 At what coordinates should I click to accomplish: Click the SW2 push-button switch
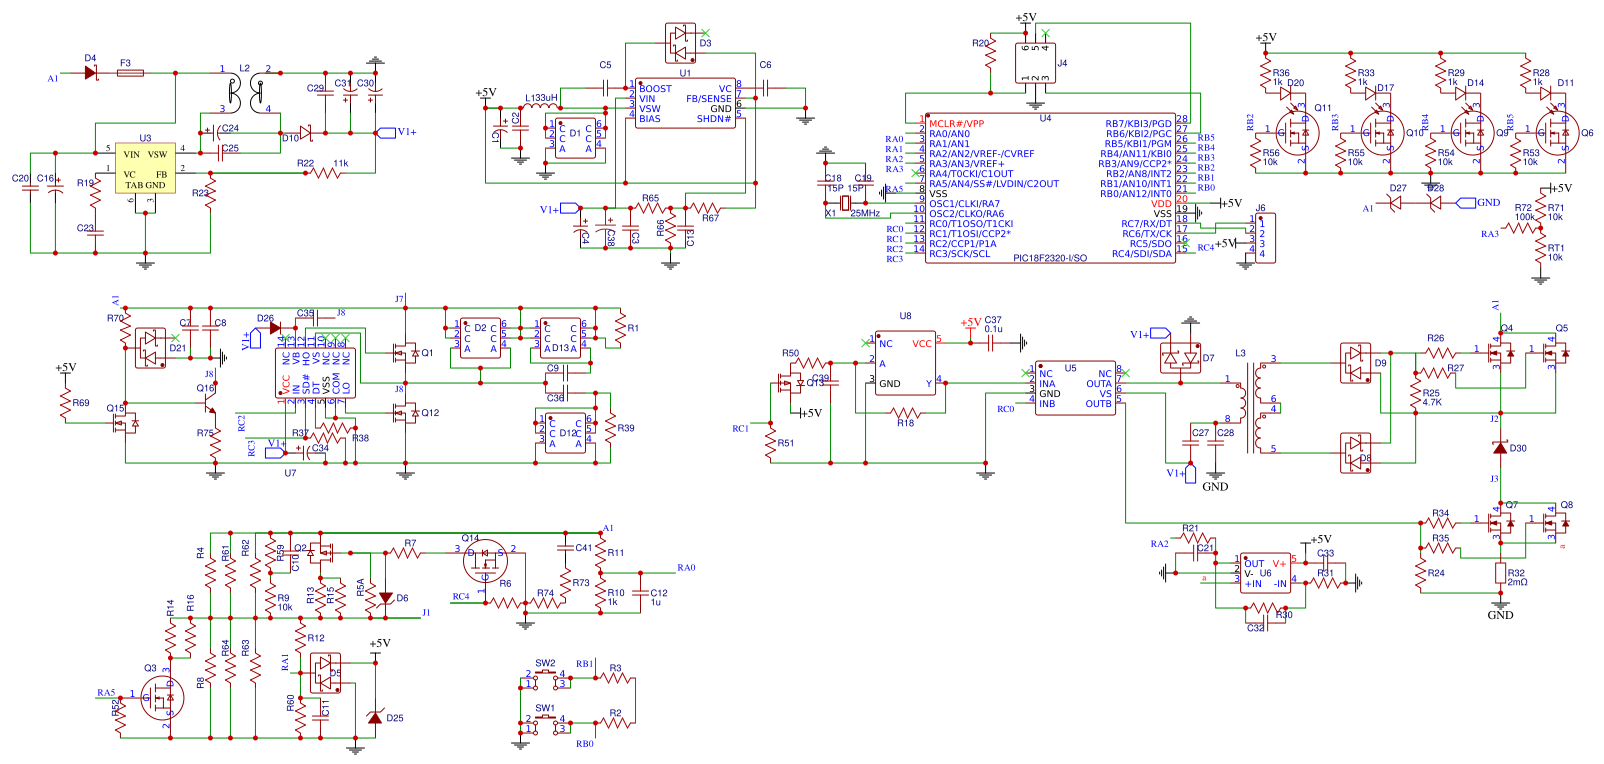pyautogui.click(x=546, y=678)
